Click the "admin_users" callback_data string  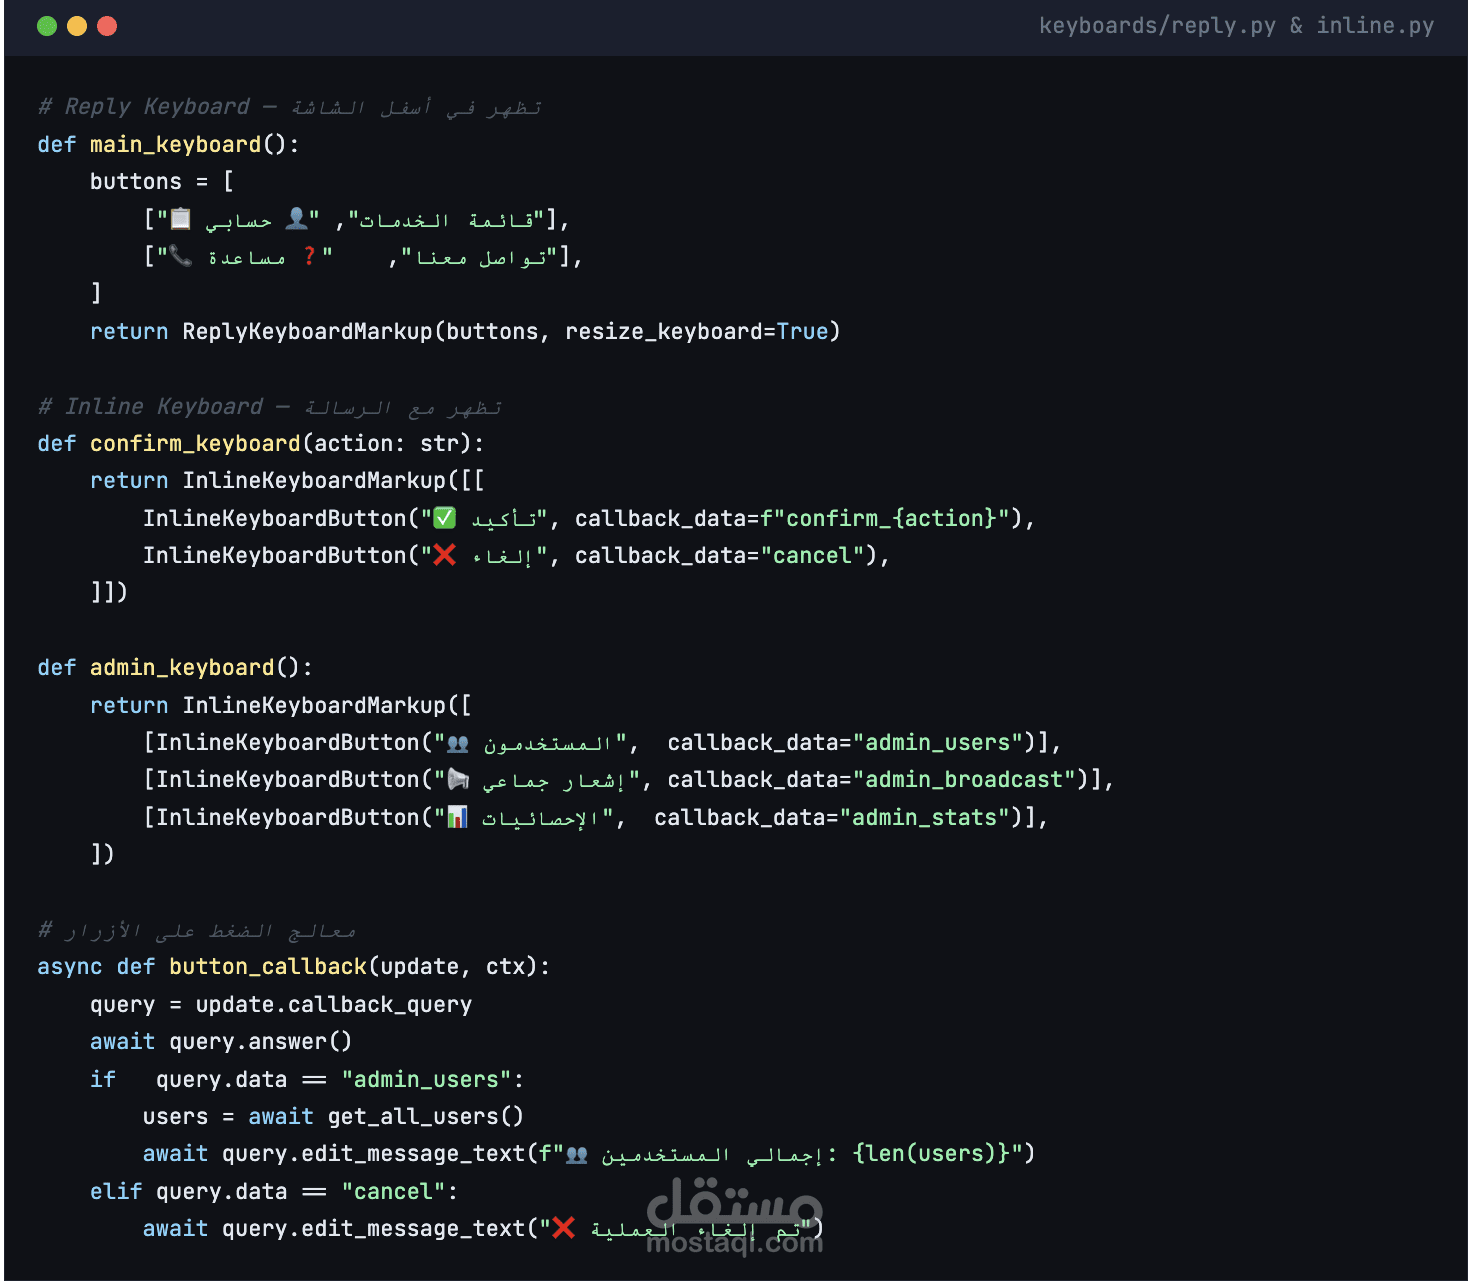click(938, 743)
